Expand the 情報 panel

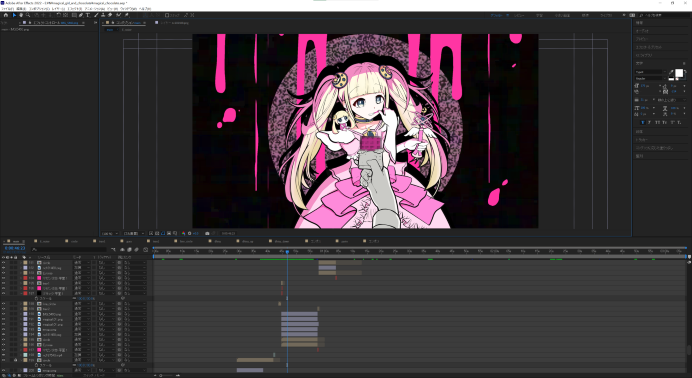[639, 23]
